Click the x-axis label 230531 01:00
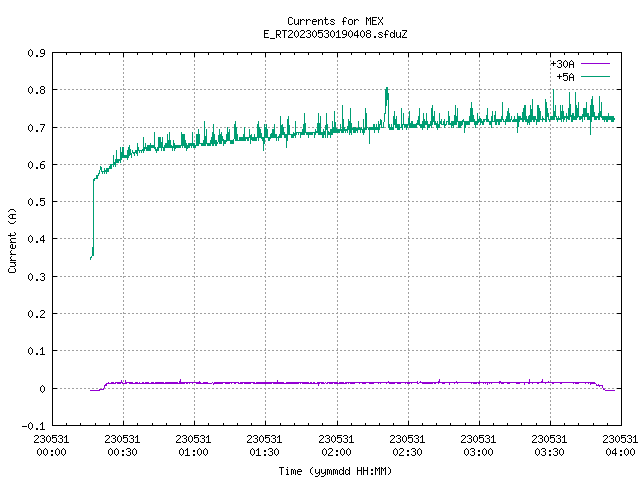The image size is (640, 480). click(193, 446)
